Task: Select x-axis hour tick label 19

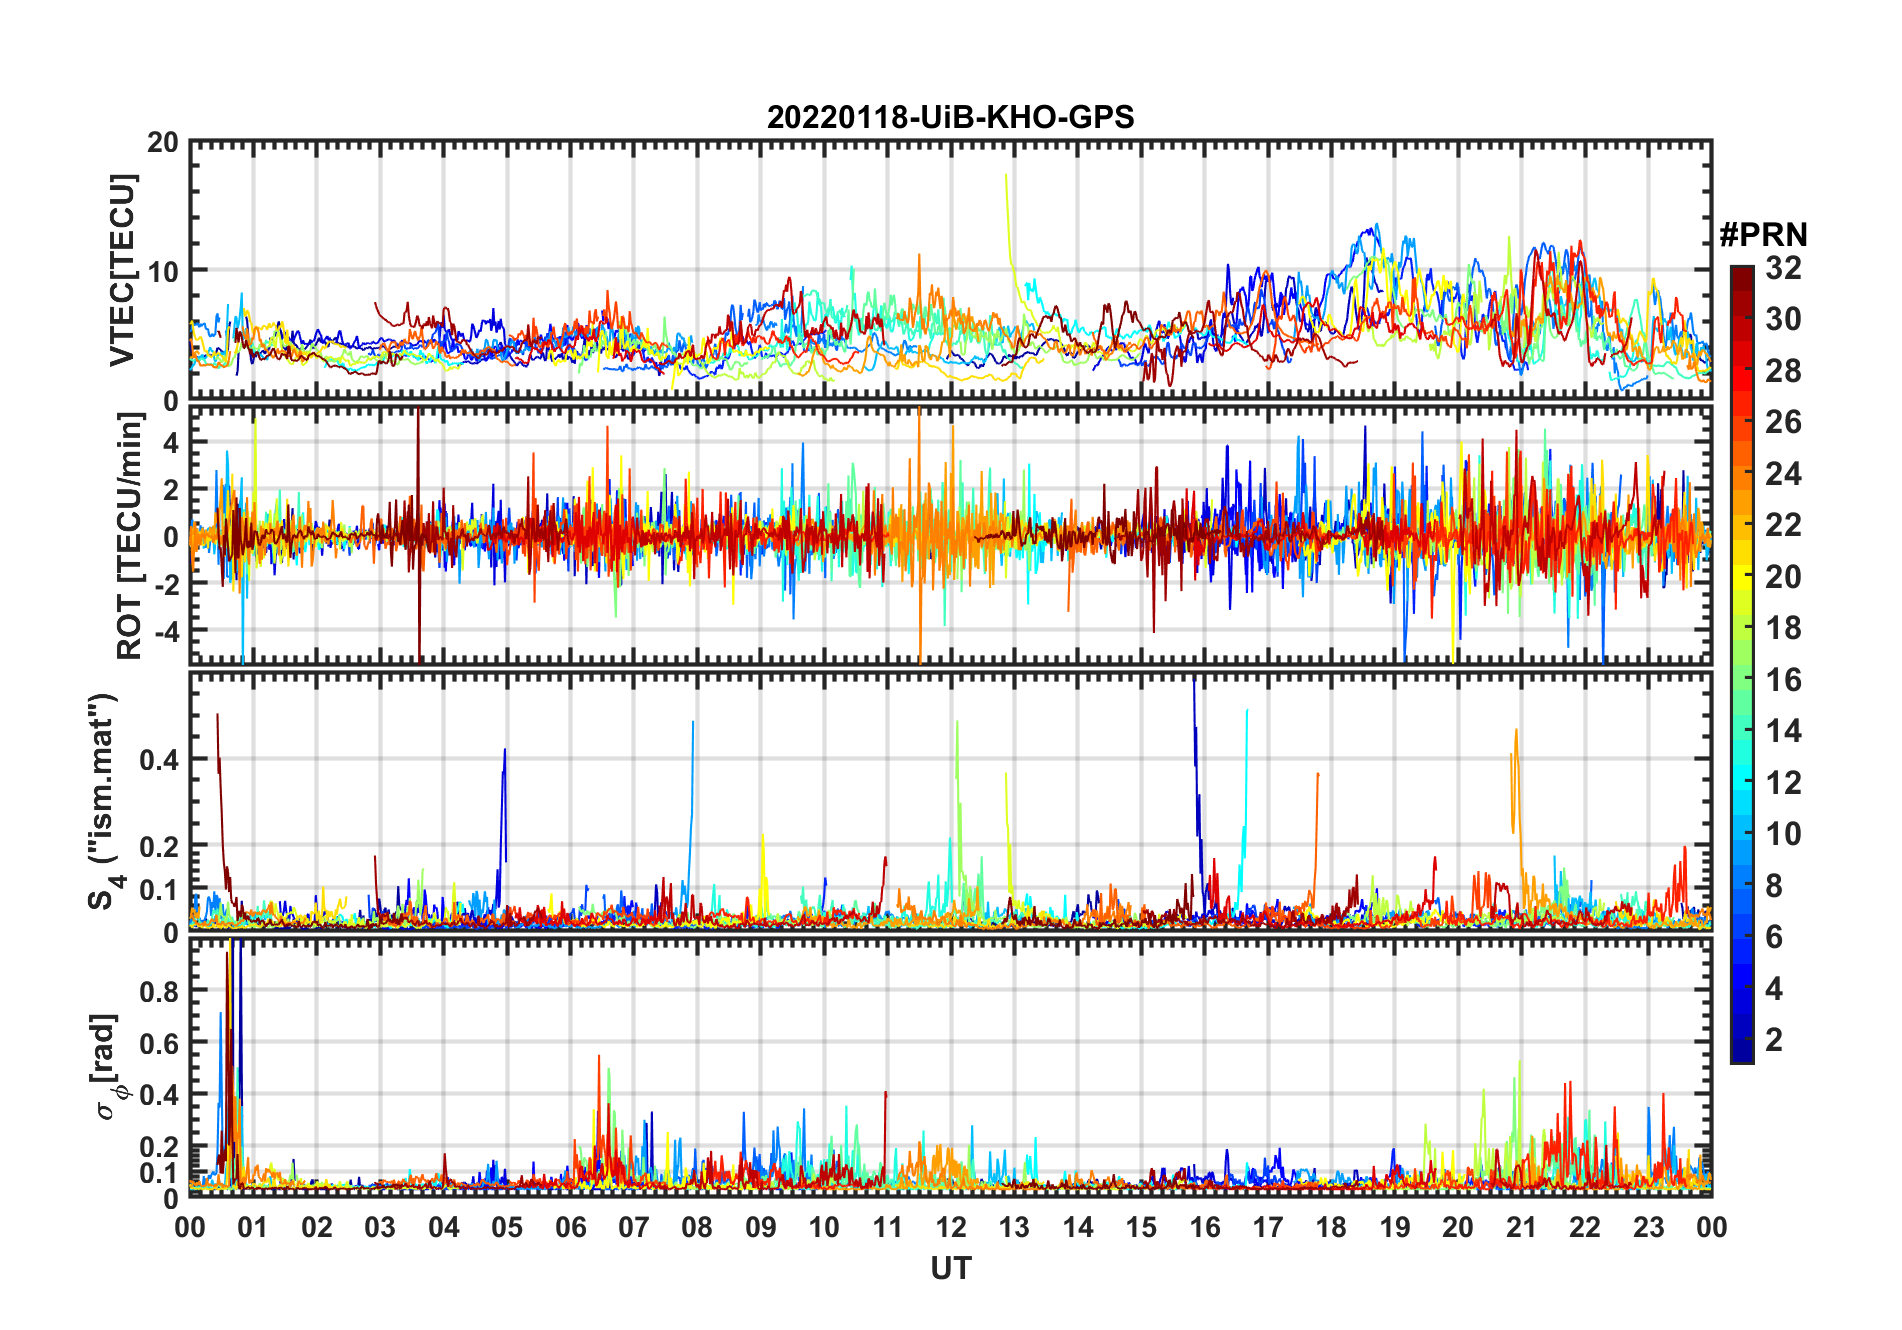Action: click(1395, 1227)
